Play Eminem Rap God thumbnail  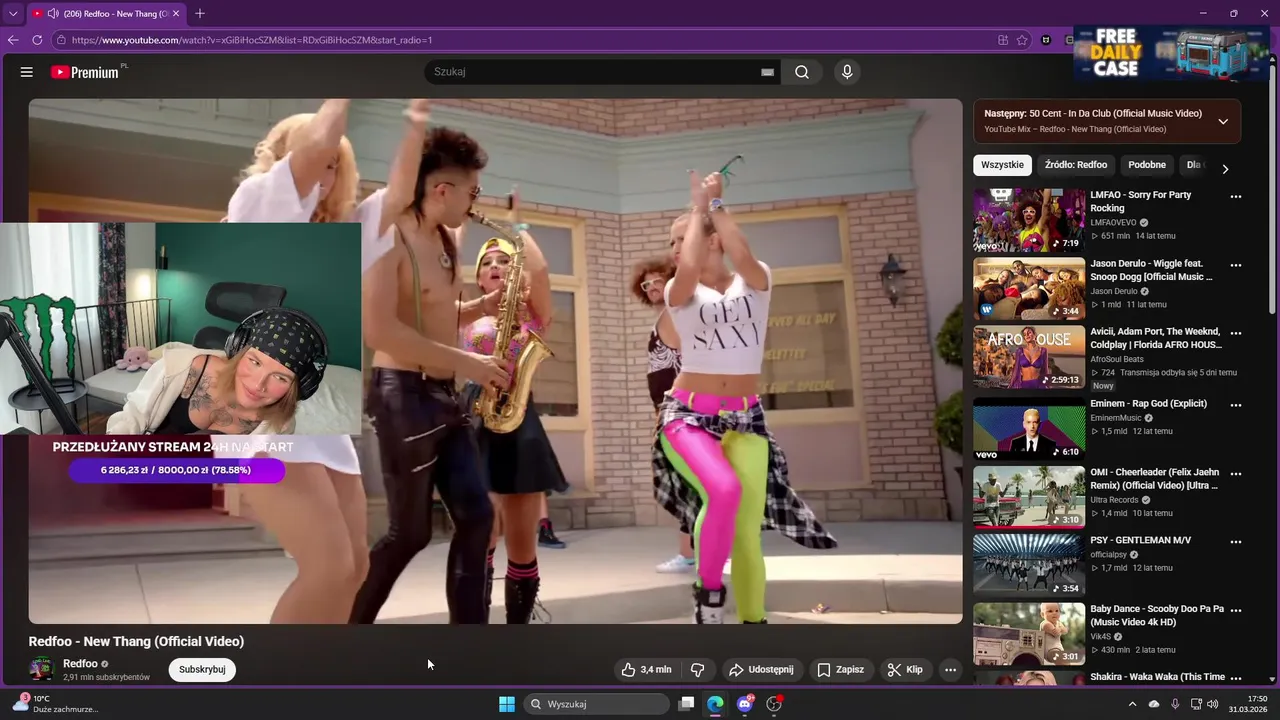[x=1029, y=428]
